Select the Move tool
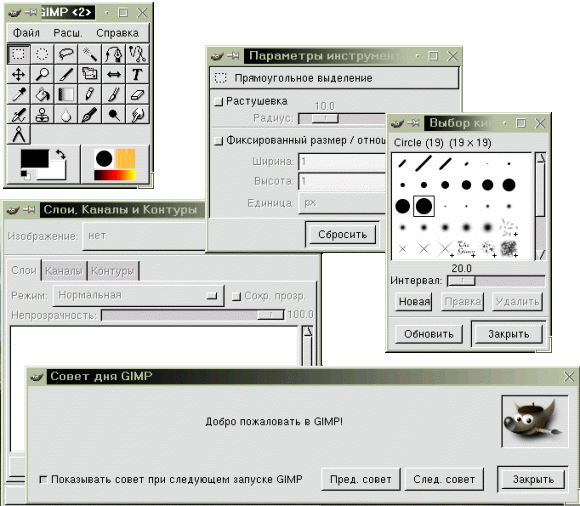The height and width of the screenshot is (506, 580). click(x=18, y=74)
